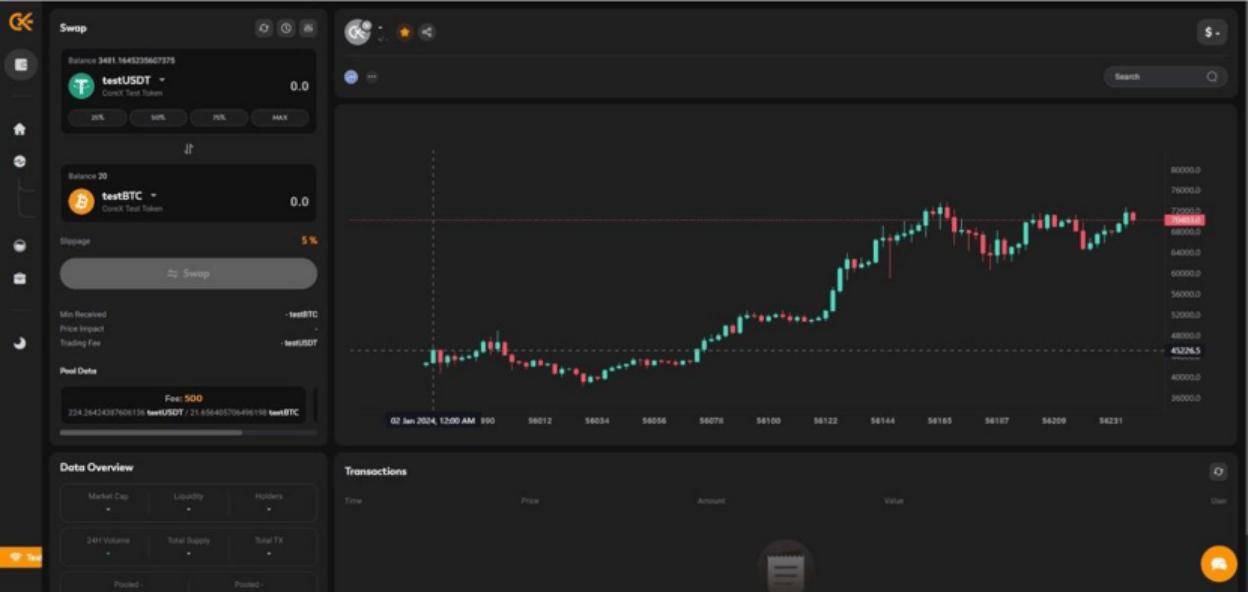Click the share icon beside the star
The width and height of the screenshot is (1248, 592).
[x=427, y=32]
